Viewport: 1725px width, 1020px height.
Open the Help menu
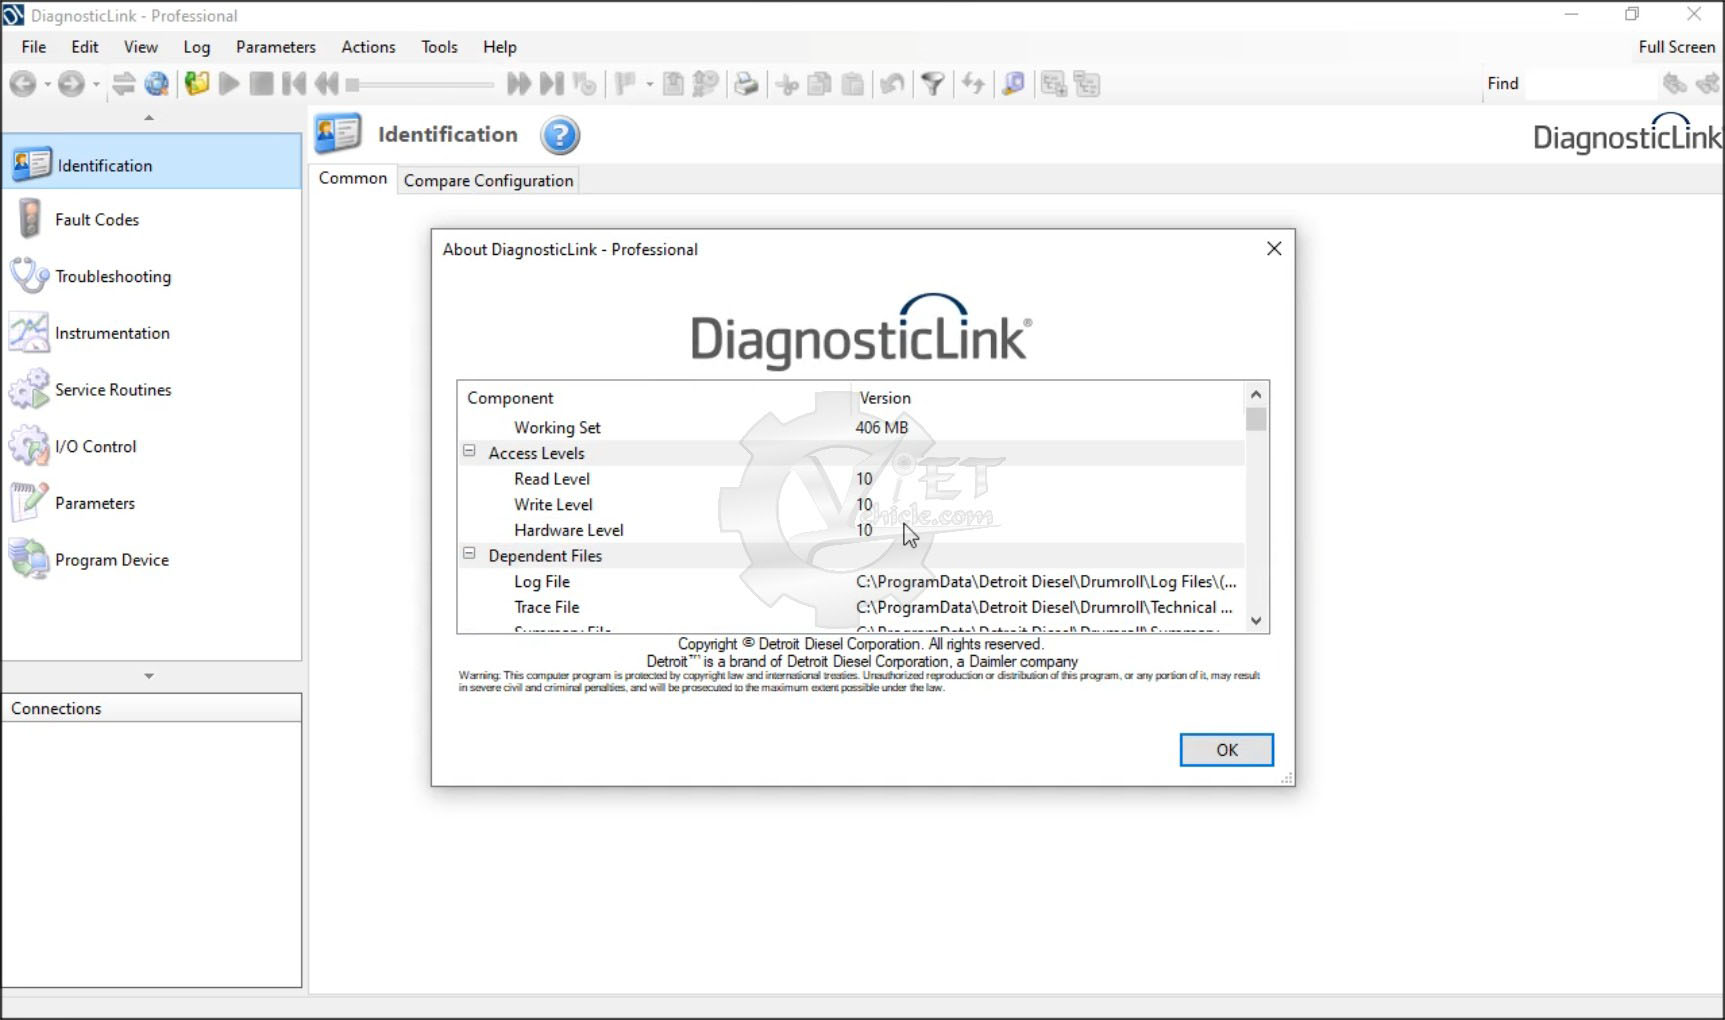coord(500,47)
